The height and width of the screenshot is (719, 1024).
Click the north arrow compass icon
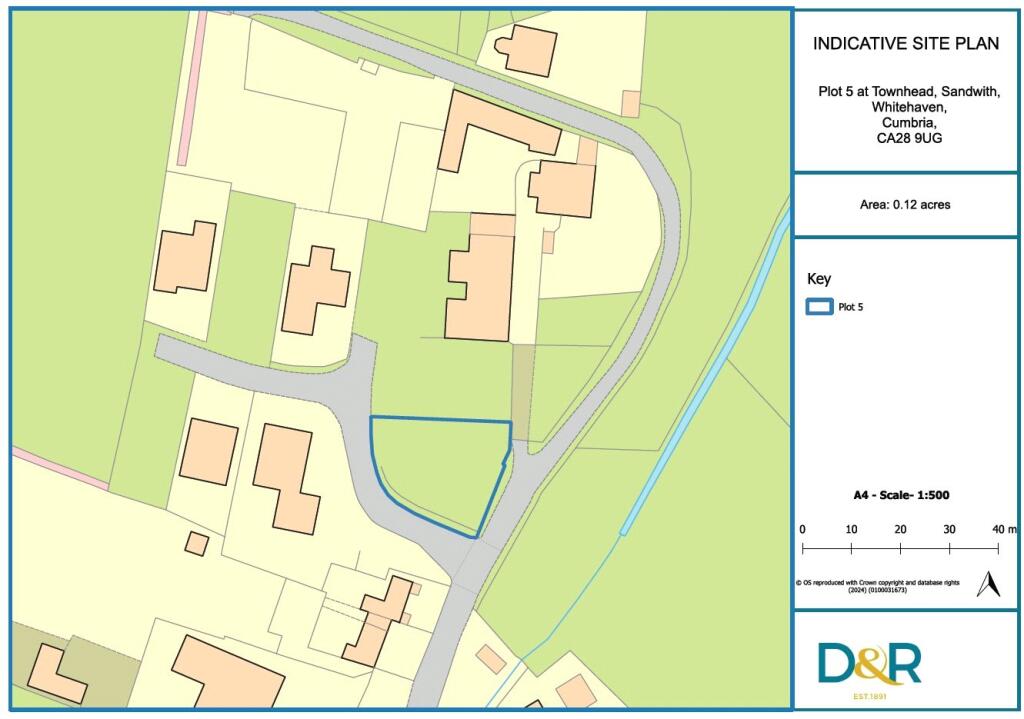coord(989,584)
